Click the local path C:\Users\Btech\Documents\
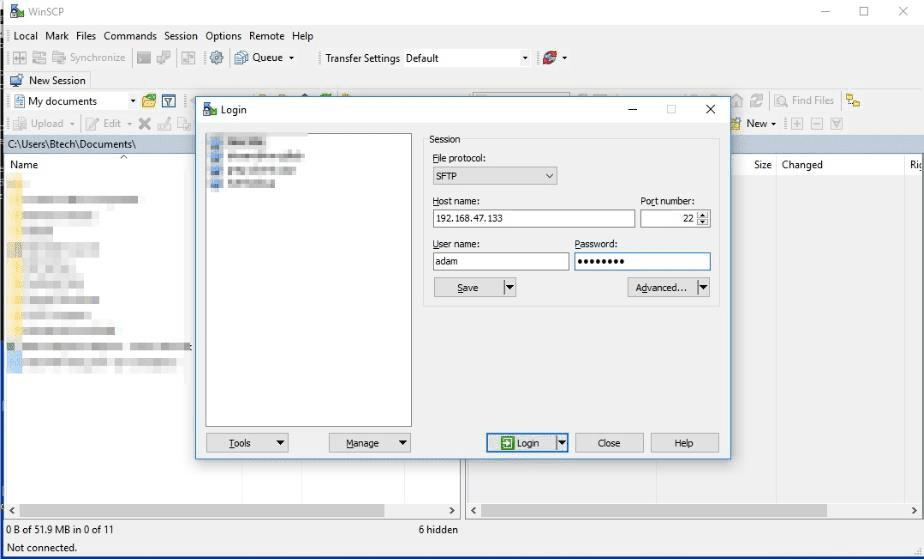The height and width of the screenshot is (559, 924). 72,144
